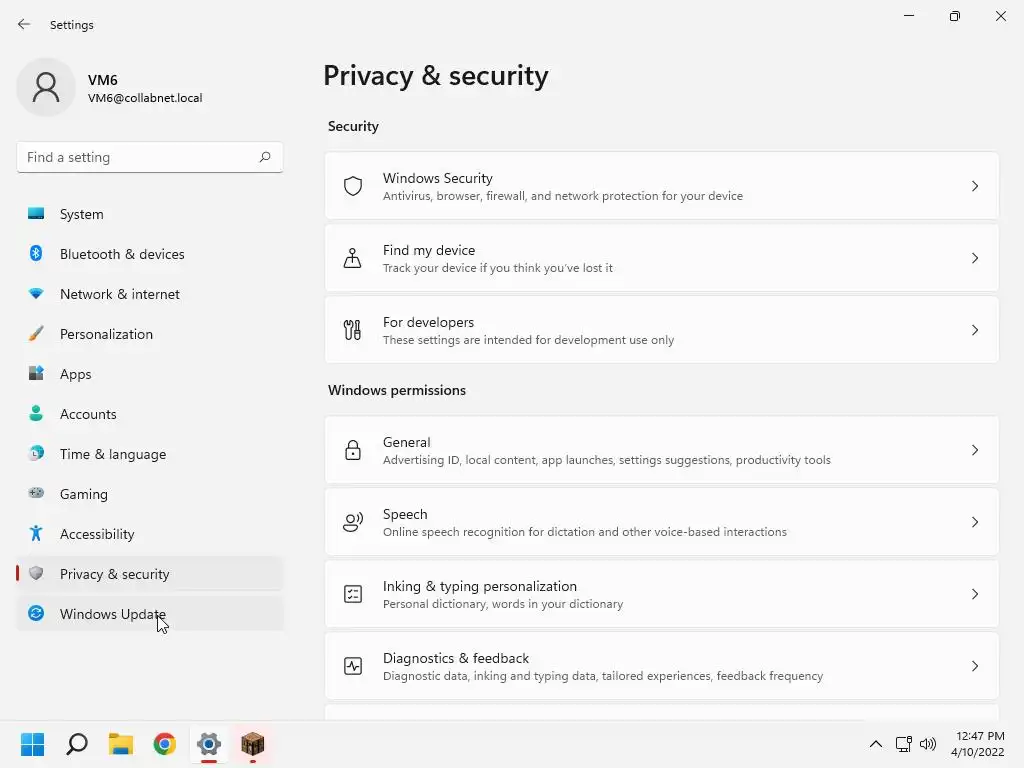This screenshot has width=1024, height=768.
Task: Click the back arrow in Settings
Action: click(x=24, y=24)
